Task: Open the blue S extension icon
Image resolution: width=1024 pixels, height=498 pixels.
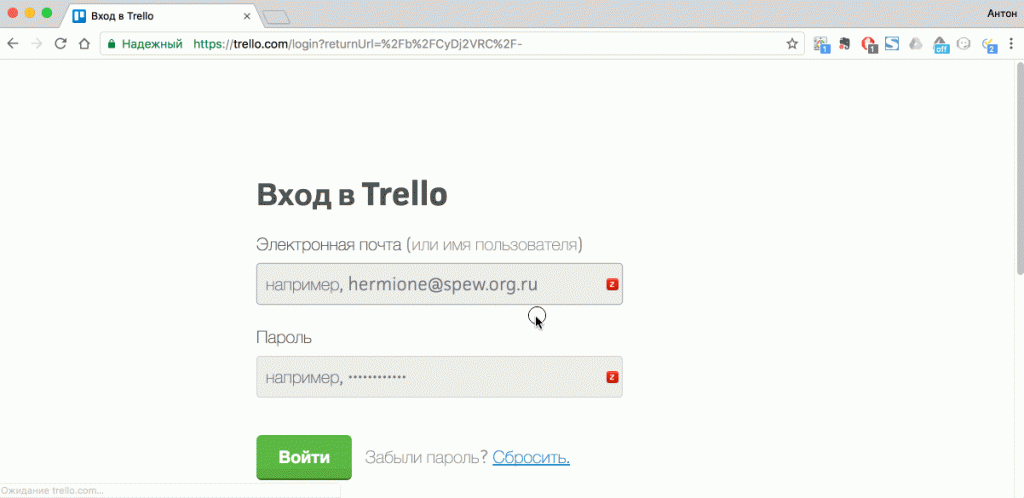Action: click(x=892, y=44)
